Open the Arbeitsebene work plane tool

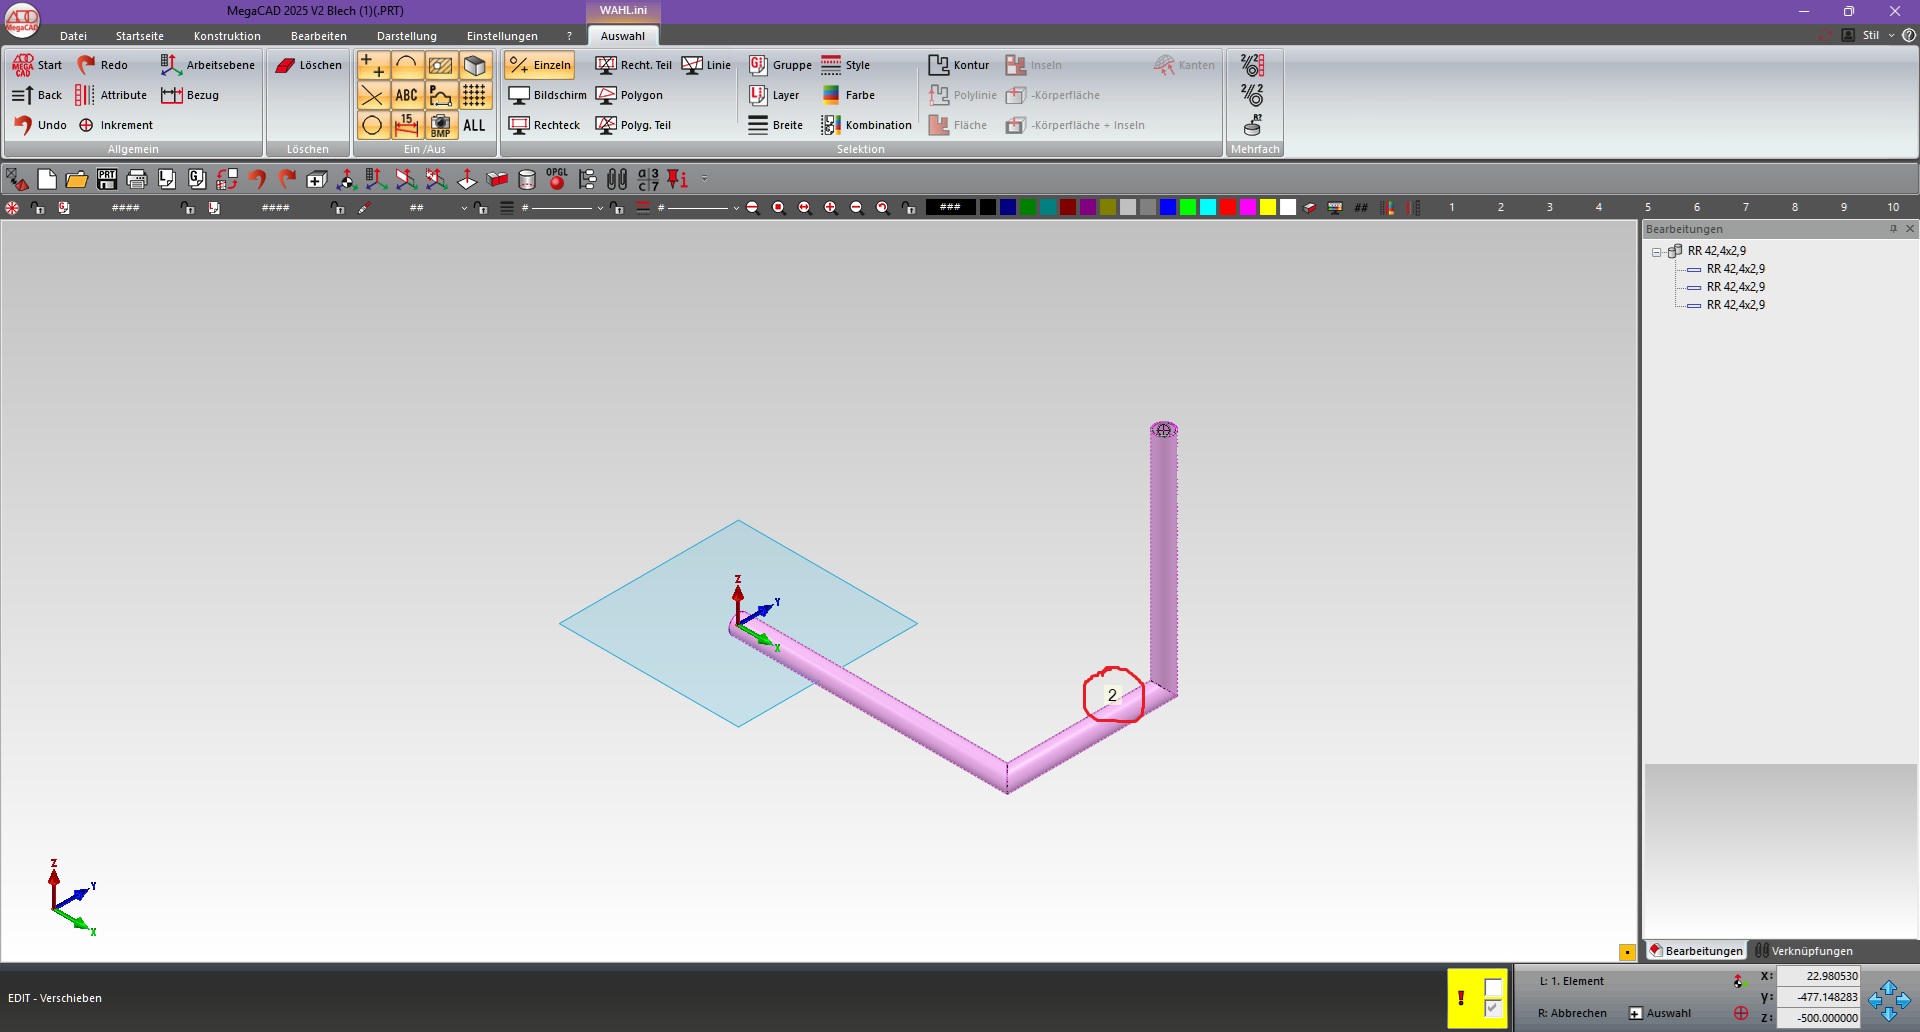click(x=207, y=65)
